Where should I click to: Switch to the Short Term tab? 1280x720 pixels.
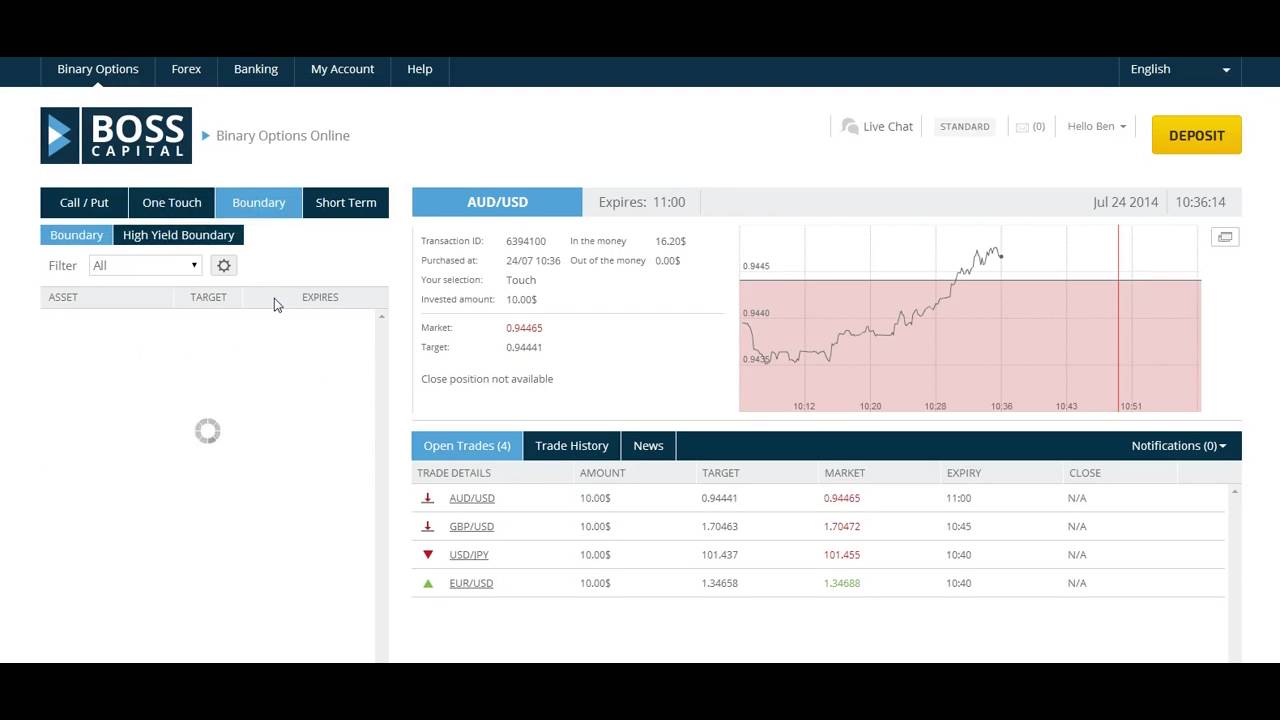[346, 202]
